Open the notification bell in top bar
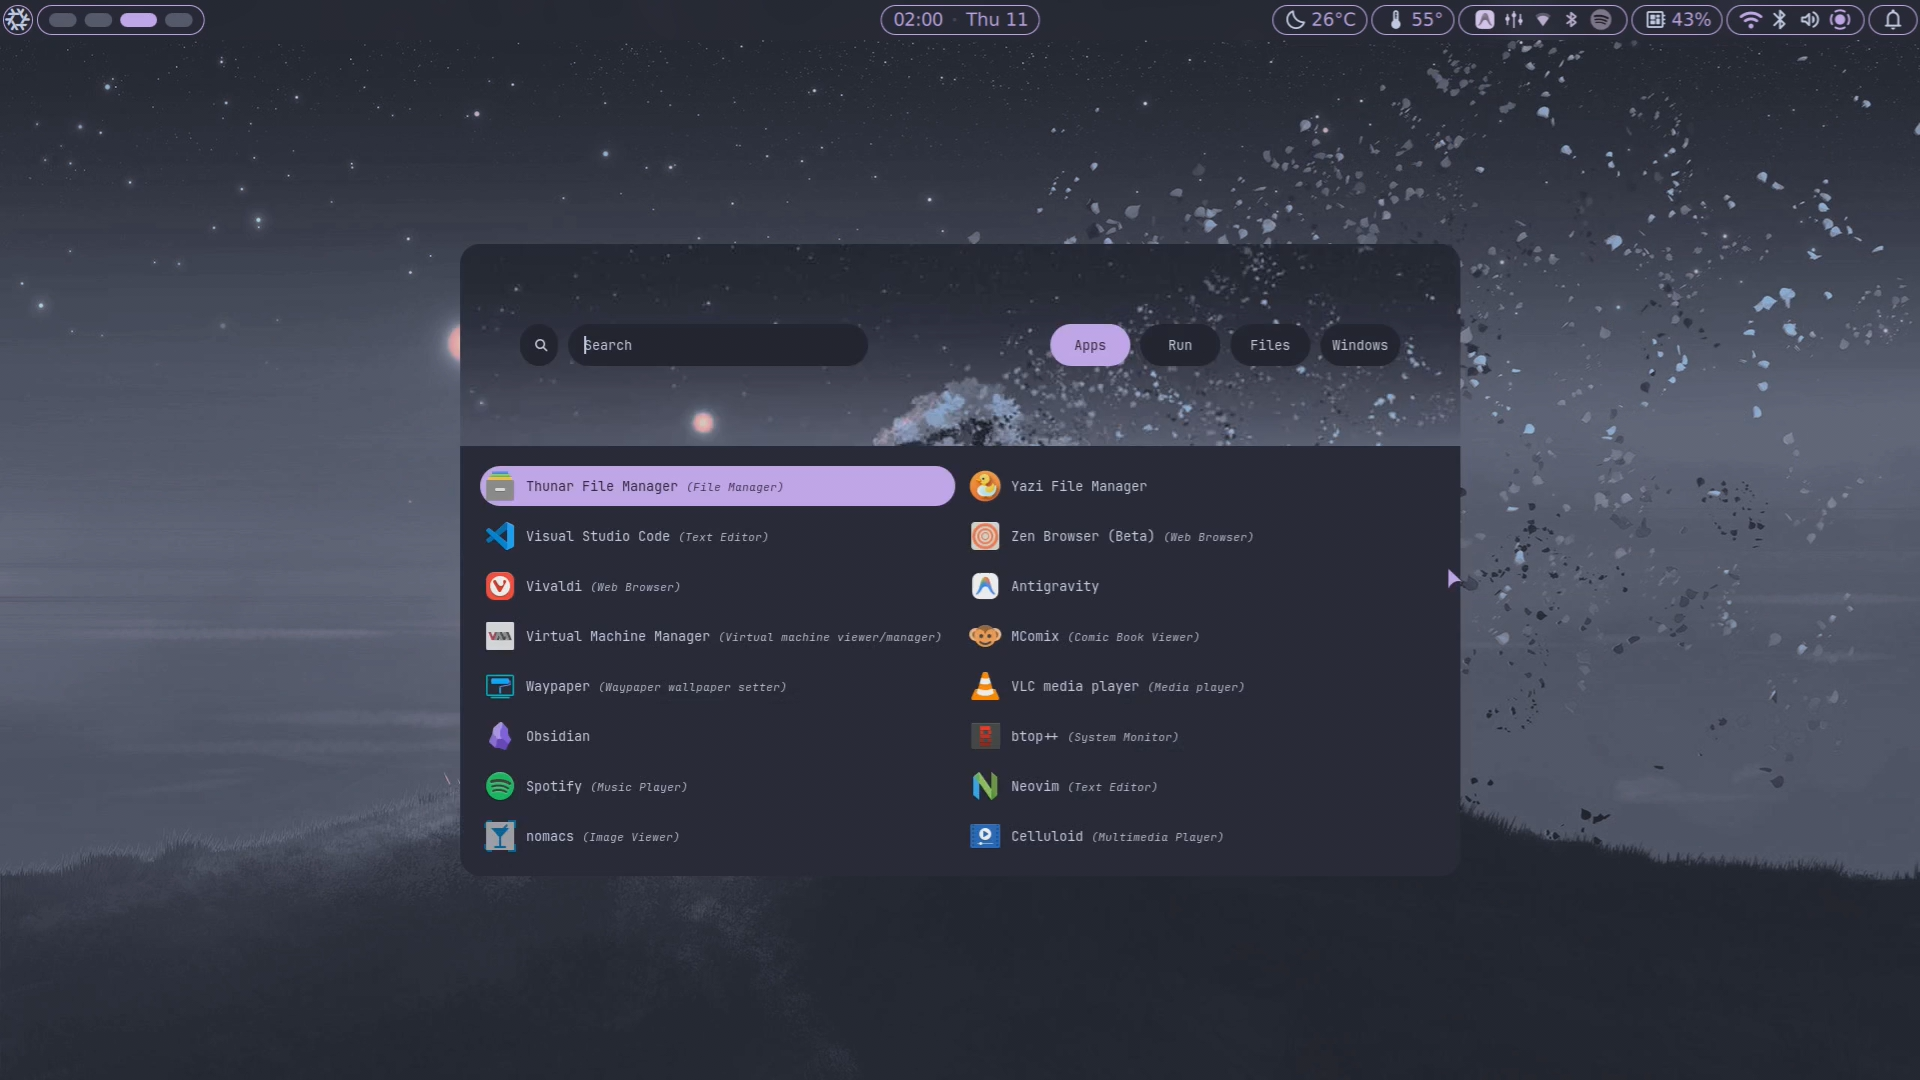 pos(1893,19)
